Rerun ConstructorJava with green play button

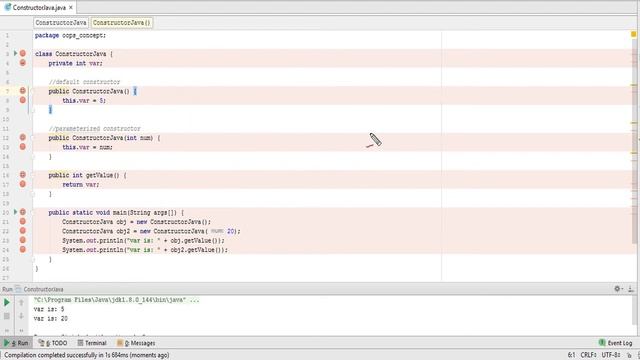click(7, 302)
